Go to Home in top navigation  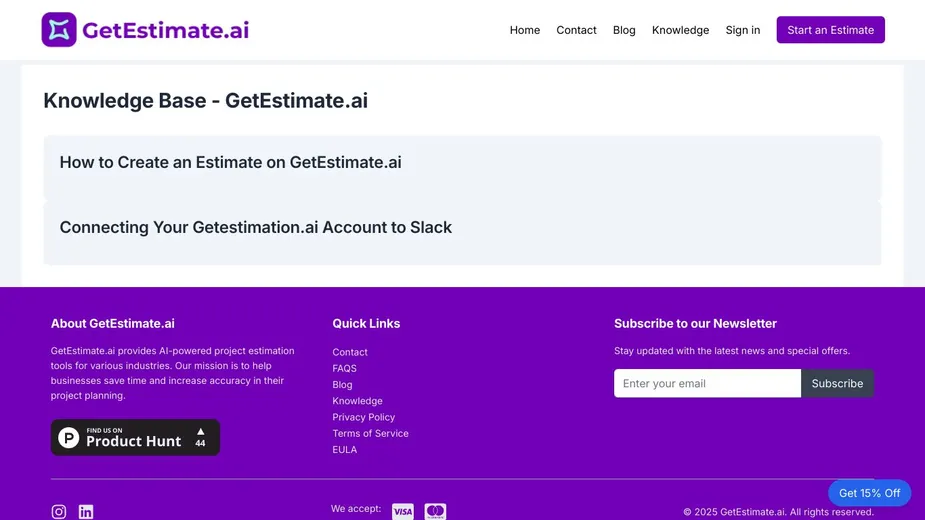coord(524,30)
